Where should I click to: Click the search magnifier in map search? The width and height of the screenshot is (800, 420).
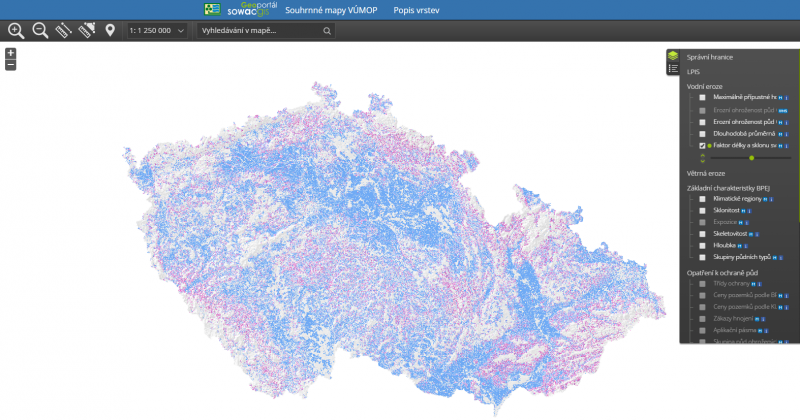(x=327, y=31)
